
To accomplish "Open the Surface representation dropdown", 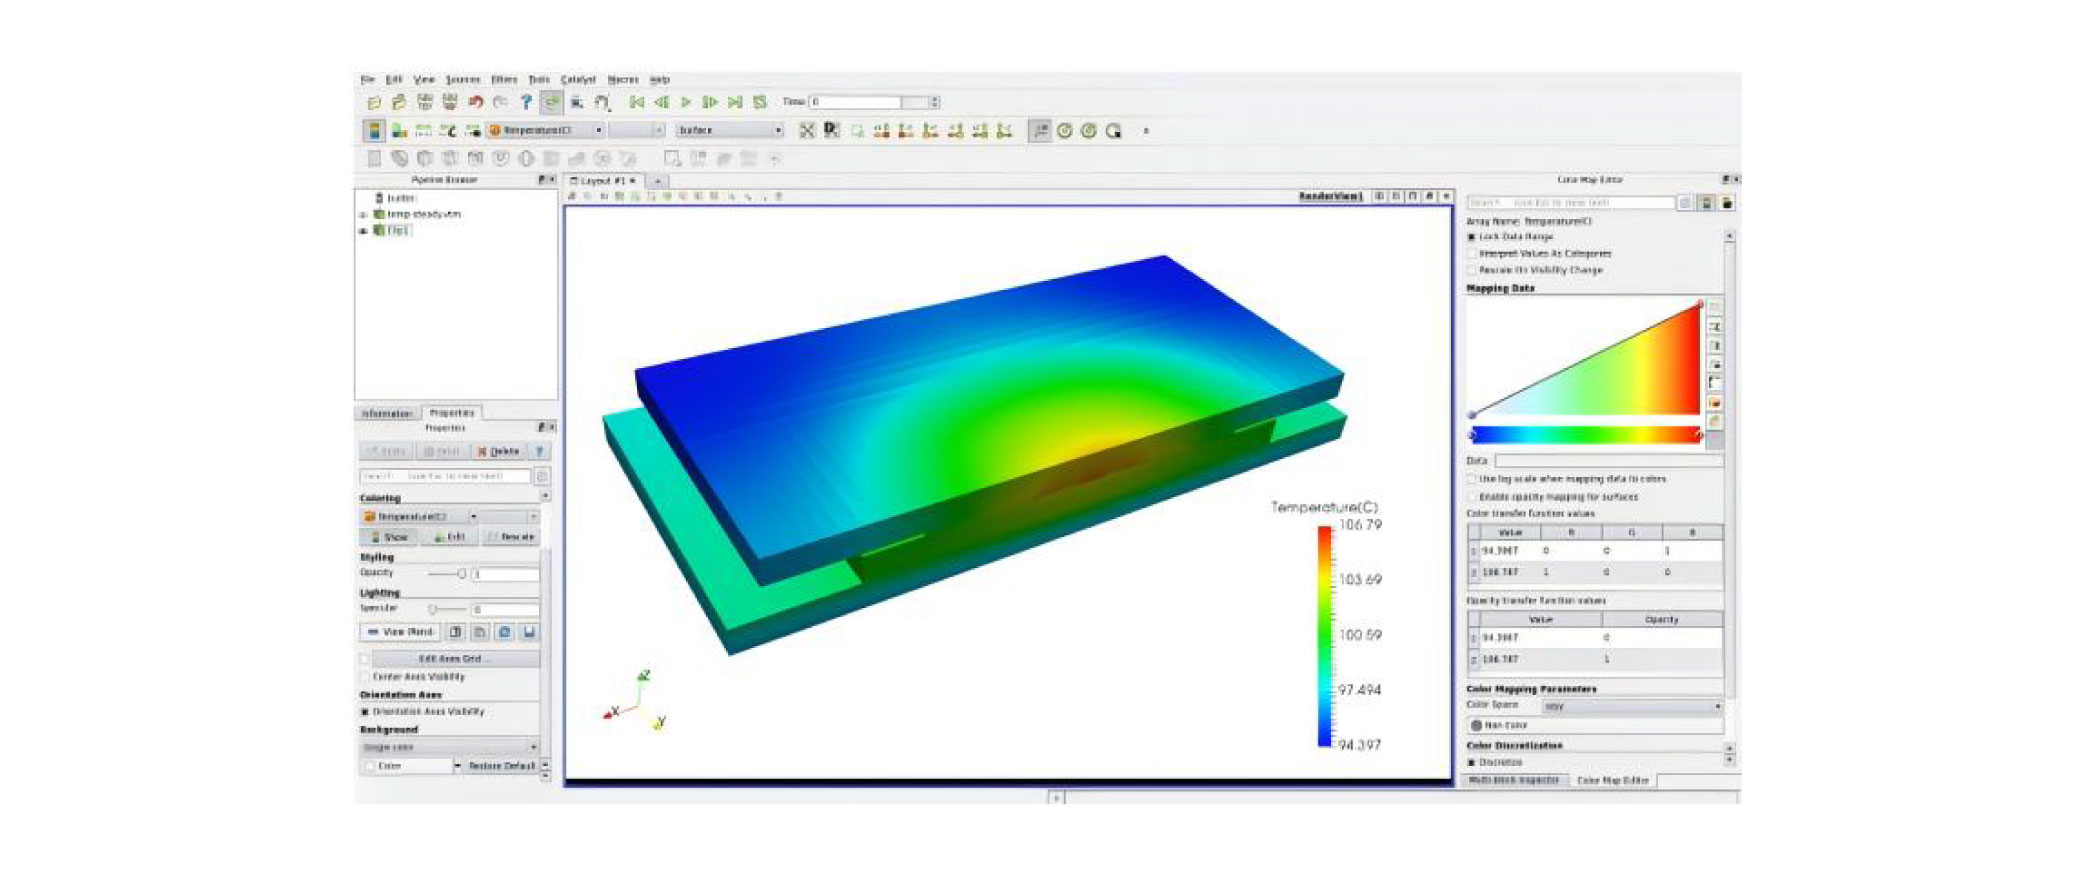I will 729,131.
